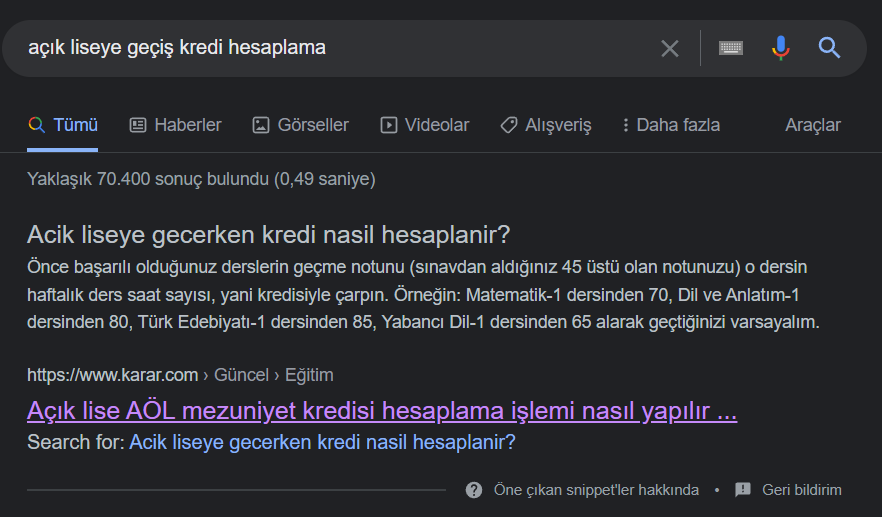This screenshot has height=517, width=882.
Task: Click the Alışveriş tag icon
Action: point(509,125)
